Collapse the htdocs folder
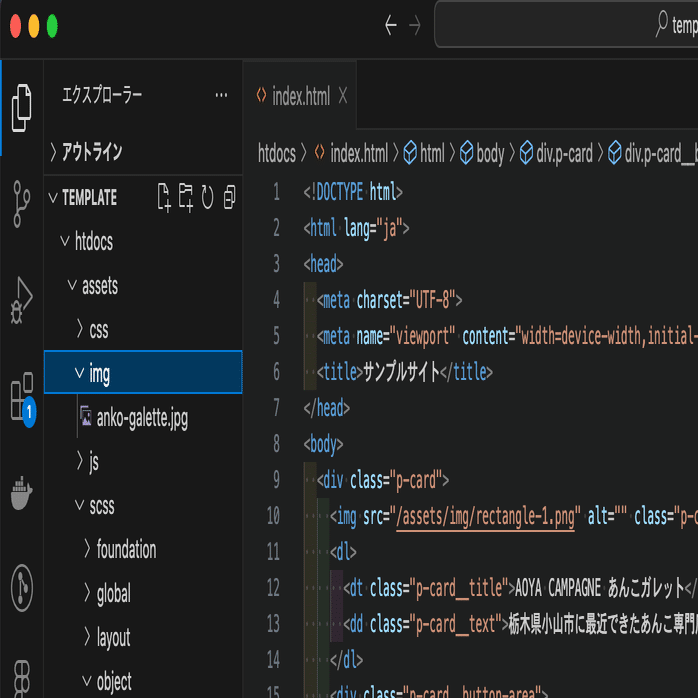The height and width of the screenshot is (698, 698). (x=143, y=241)
